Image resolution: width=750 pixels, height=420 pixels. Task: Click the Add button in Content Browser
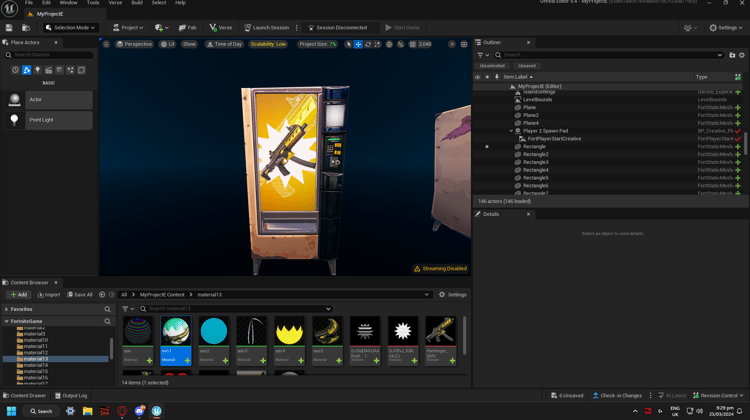(19, 295)
